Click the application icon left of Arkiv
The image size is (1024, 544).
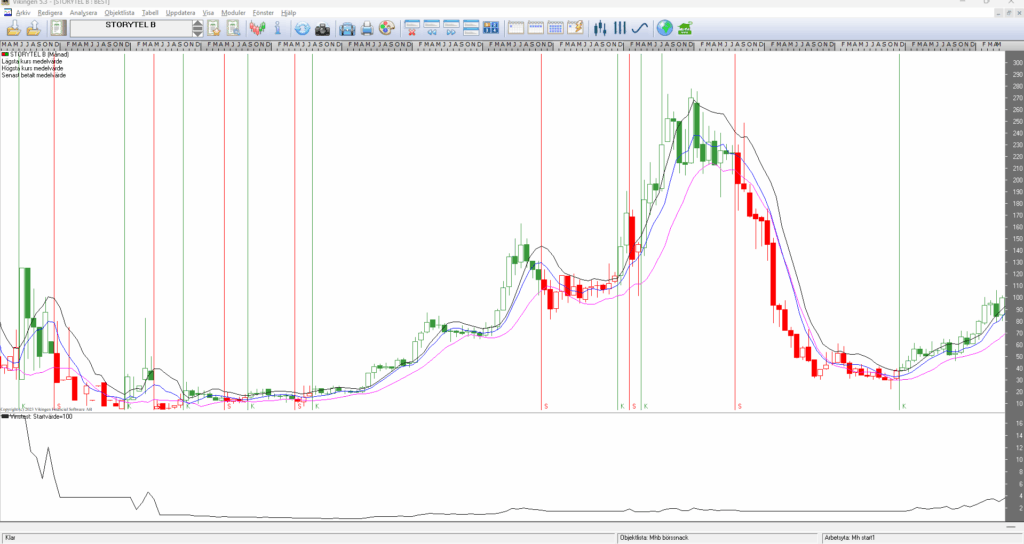point(7,12)
